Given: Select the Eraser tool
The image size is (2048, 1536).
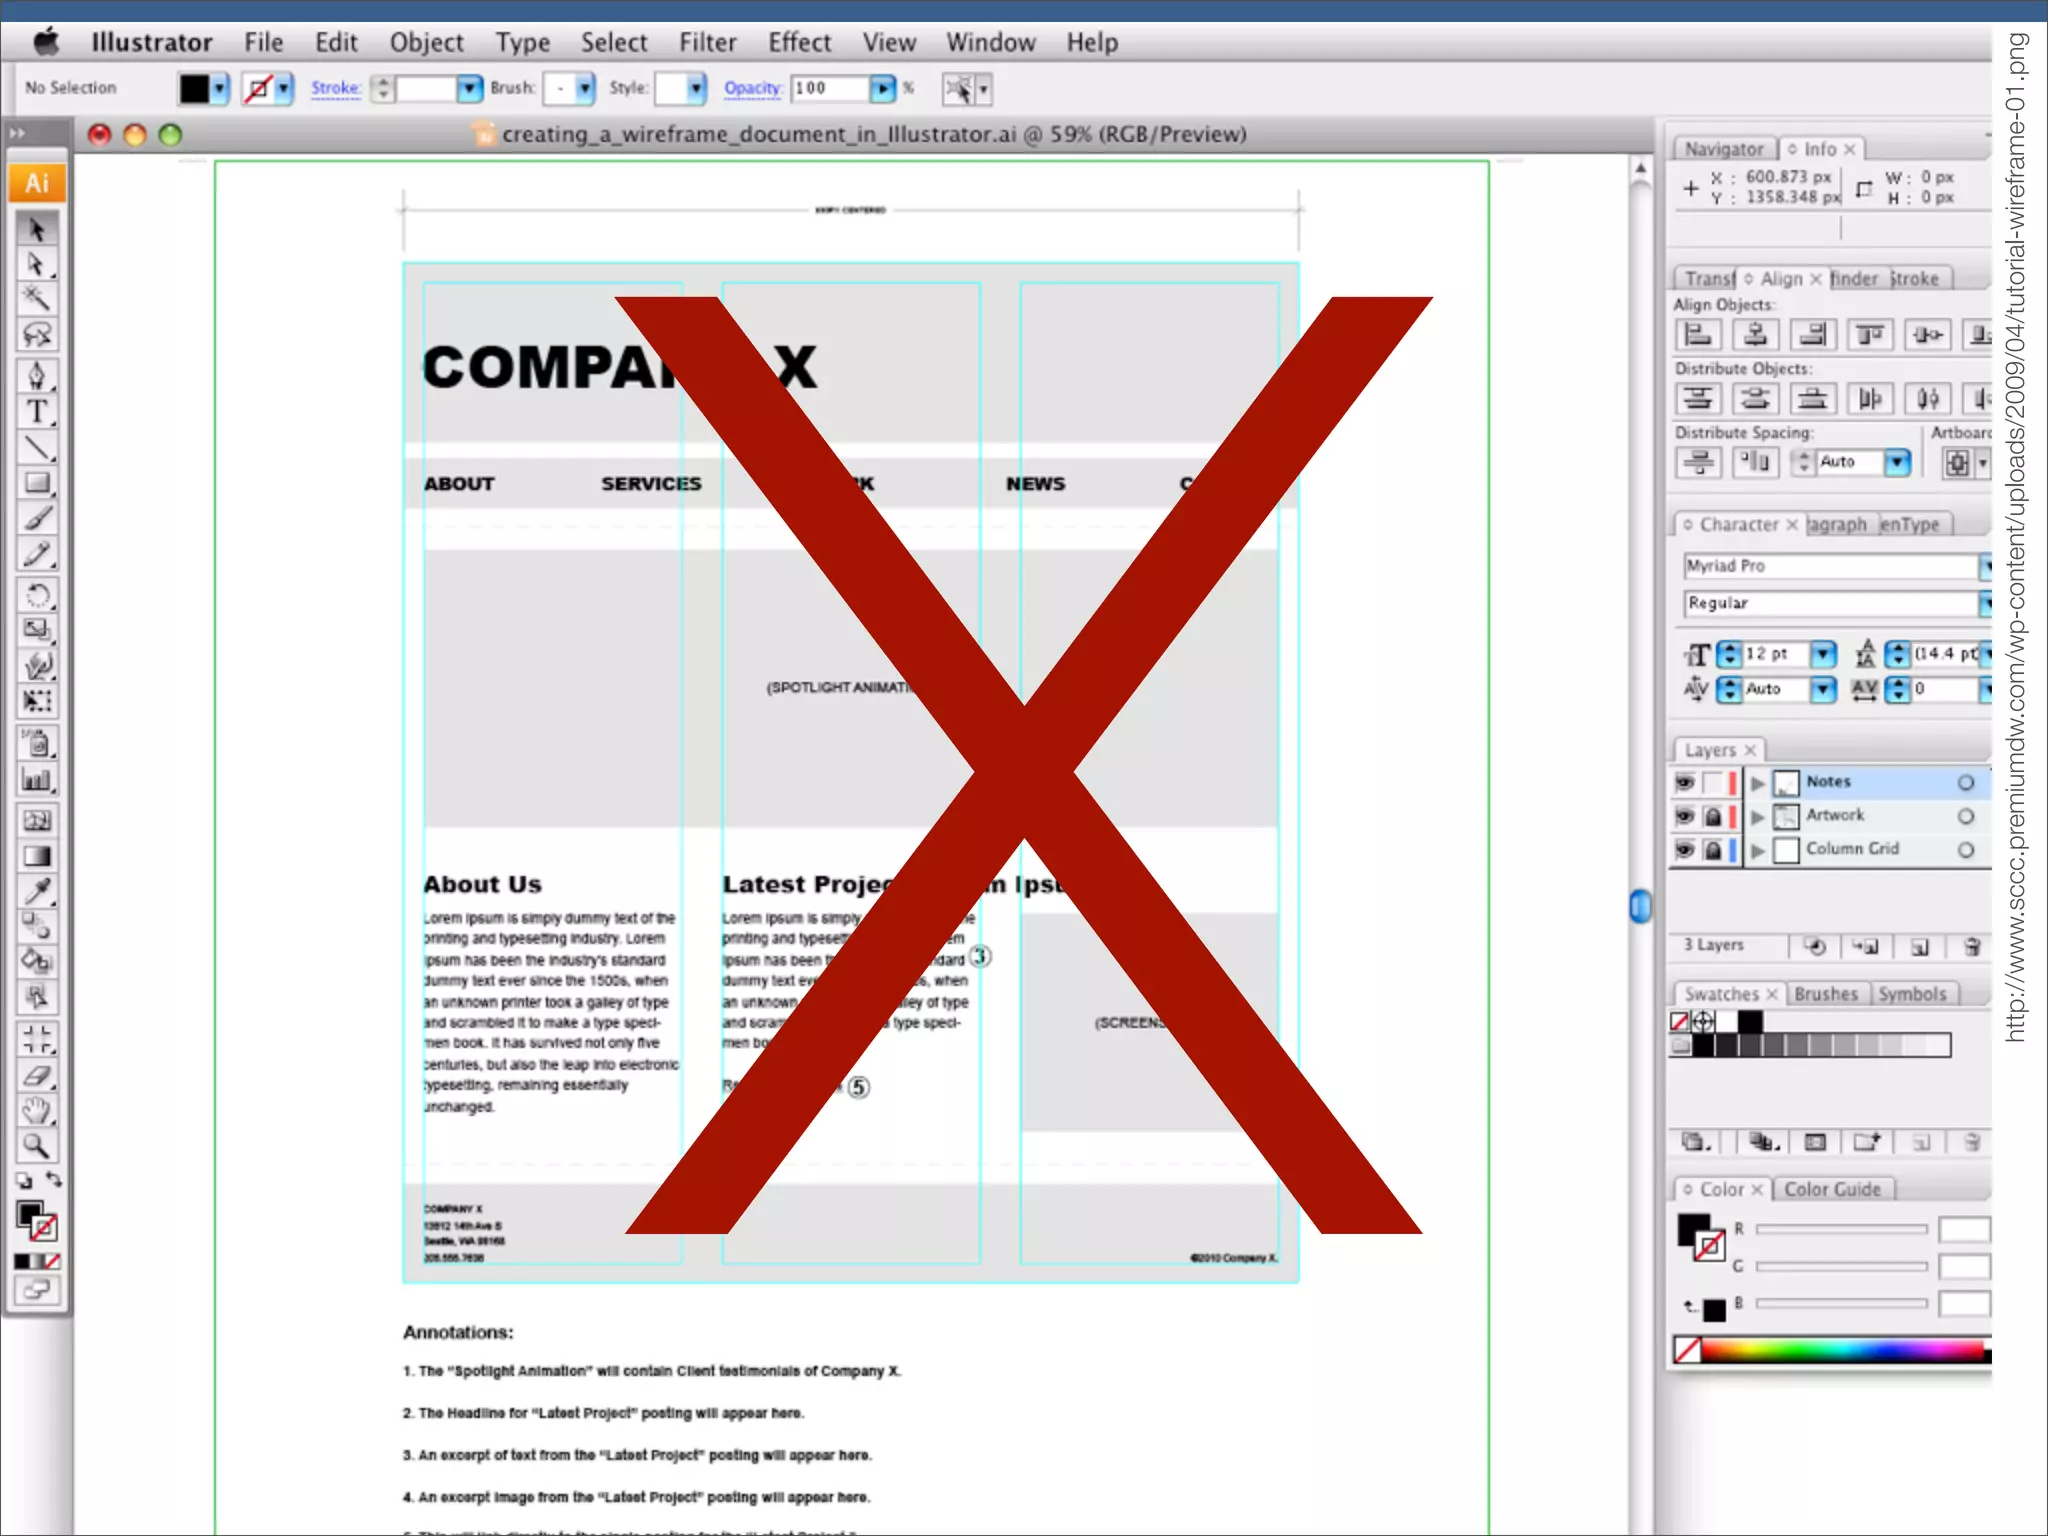Looking at the screenshot, I should (x=37, y=1076).
